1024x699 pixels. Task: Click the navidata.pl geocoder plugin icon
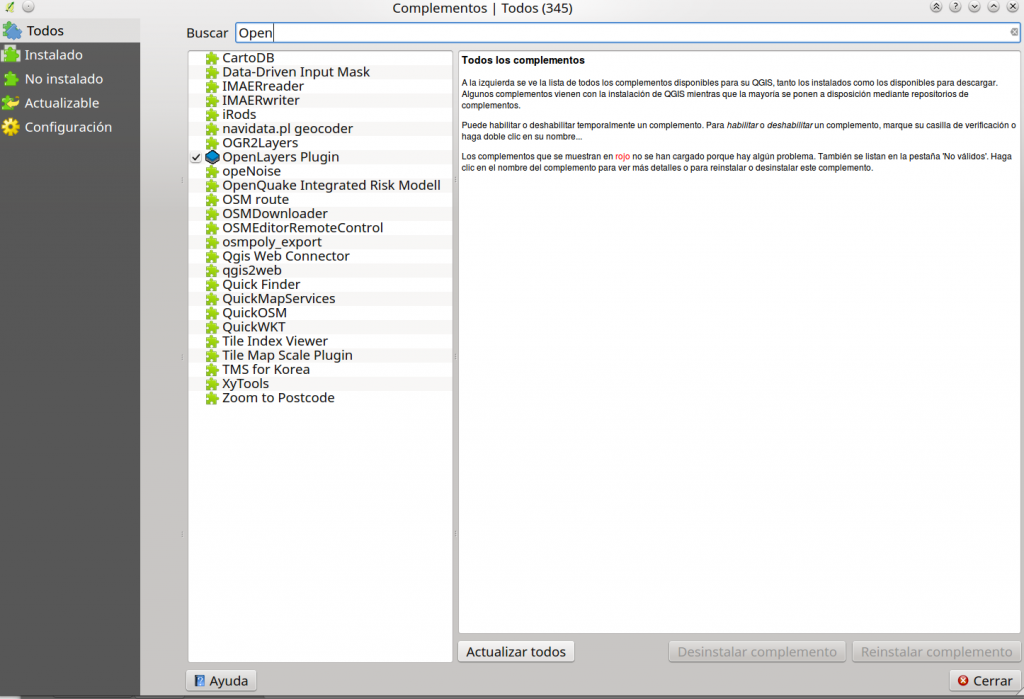[x=212, y=129]
